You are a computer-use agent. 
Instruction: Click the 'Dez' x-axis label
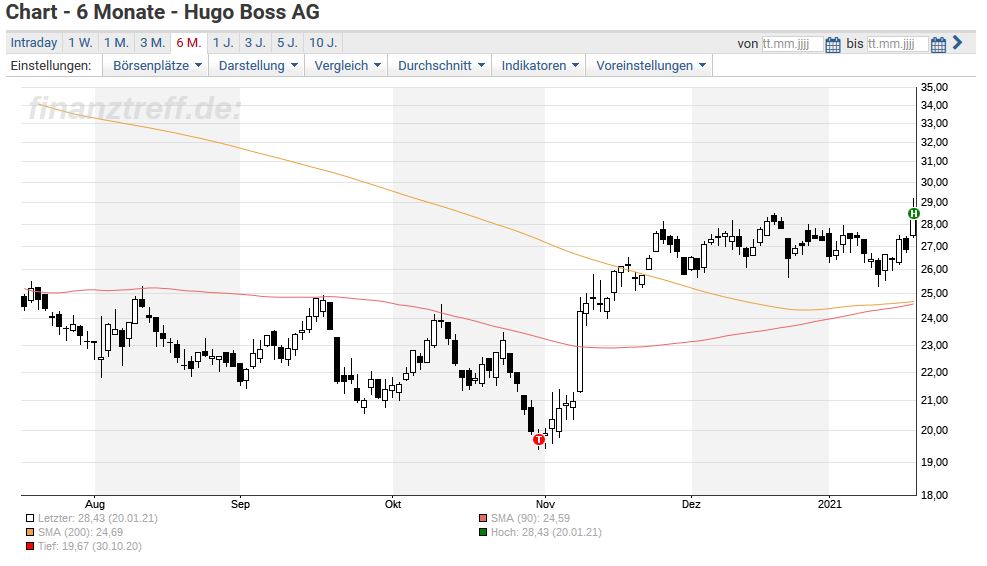[x=691, y=504]
